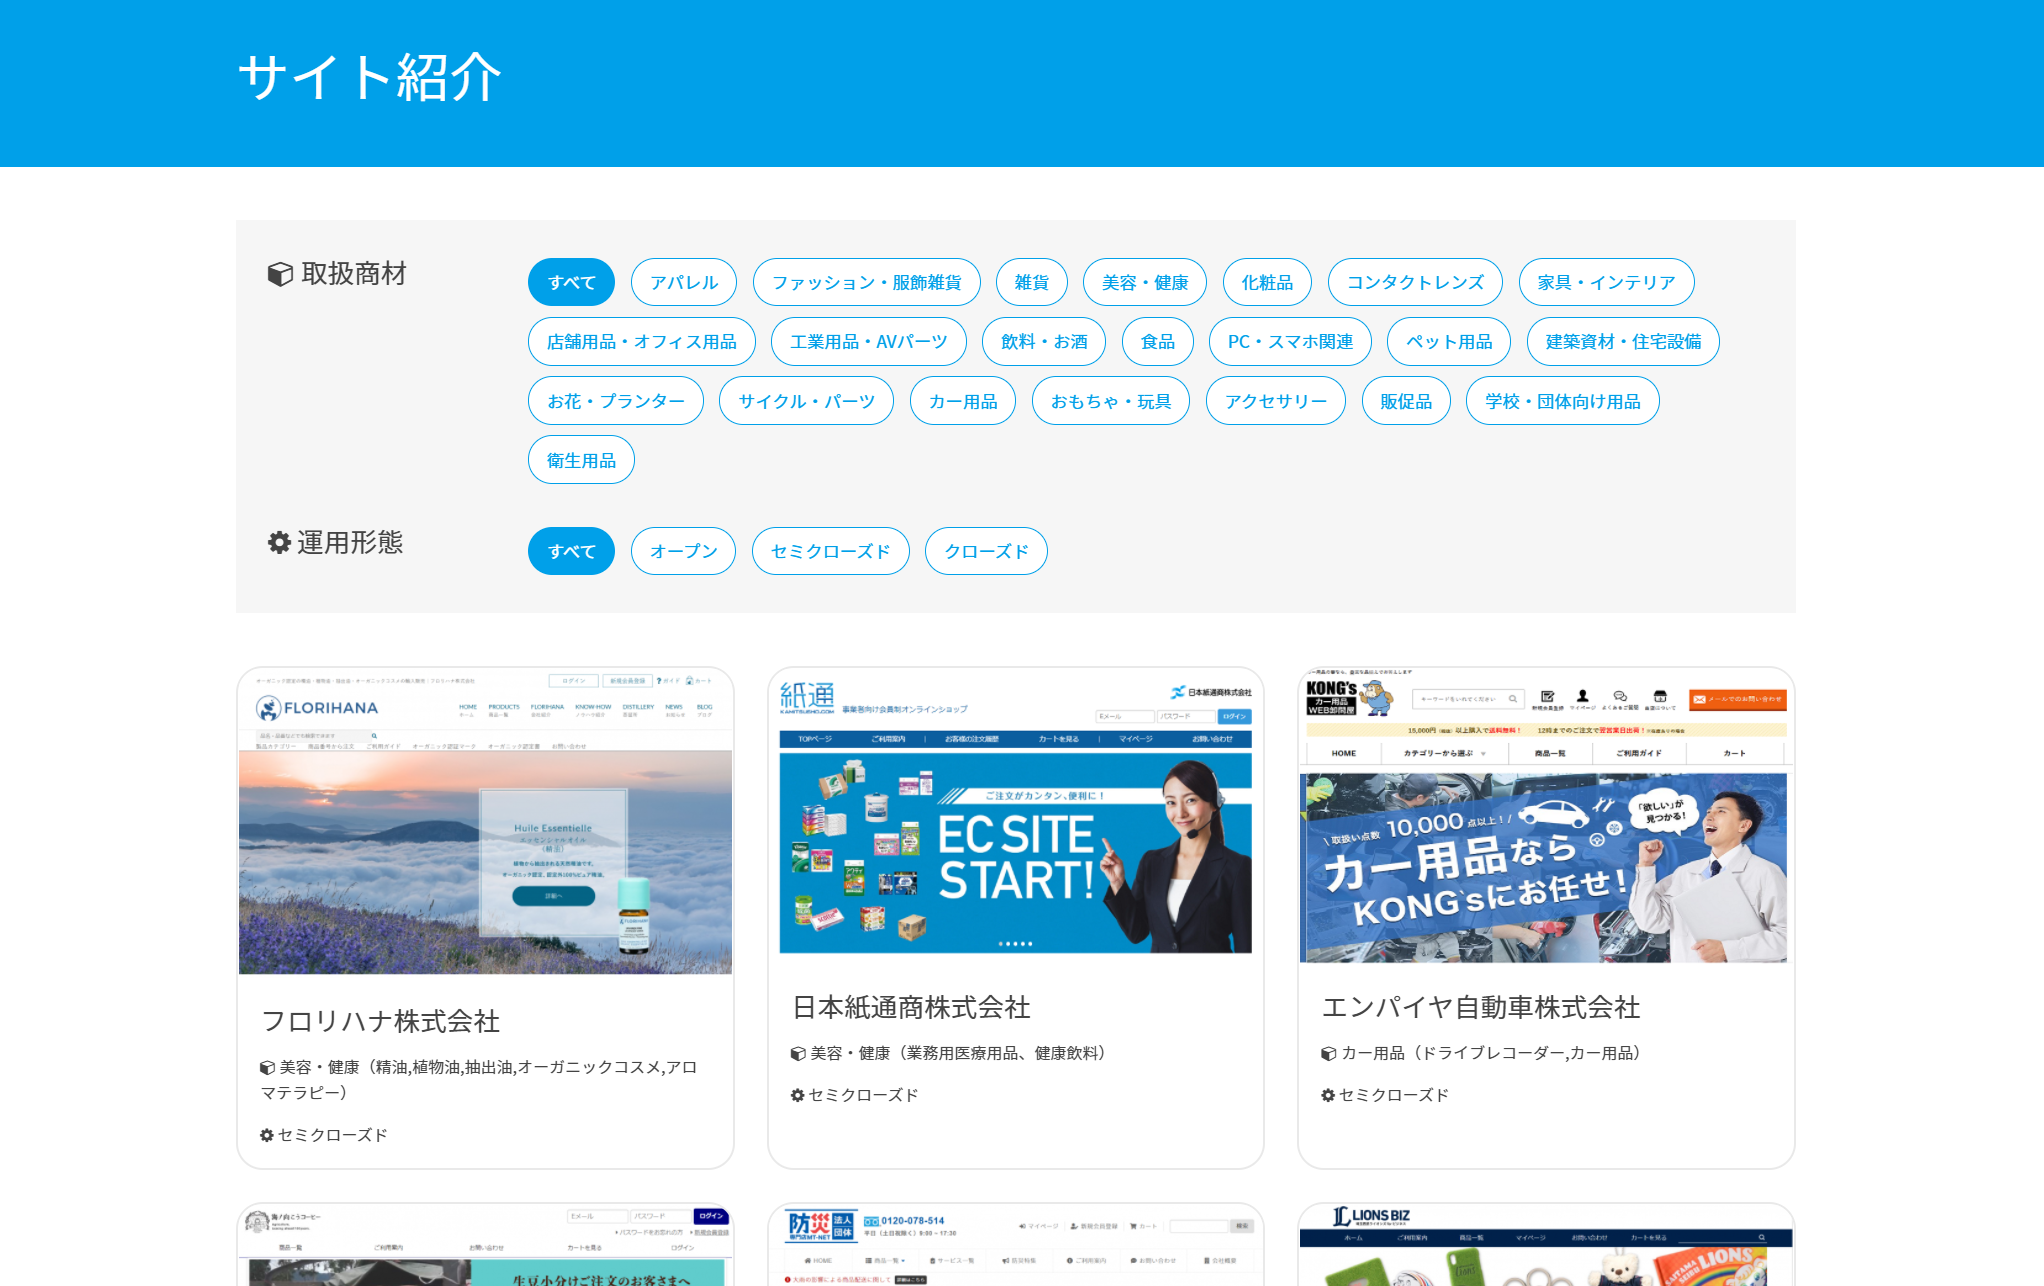Toggle the オープン operation type filter
2044x1286 pixels.
[684, 551]
